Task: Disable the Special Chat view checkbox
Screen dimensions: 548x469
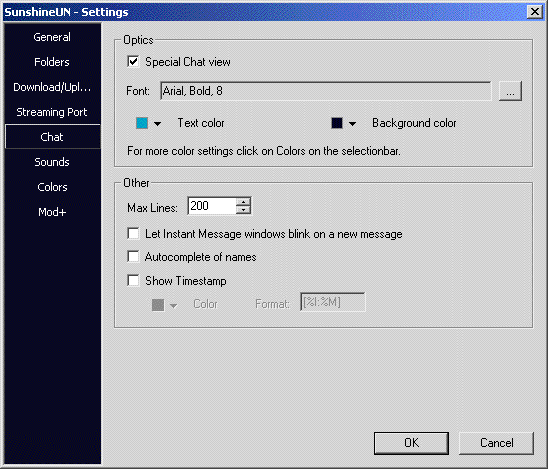Action: pyautogui.click(x=133, y=62)
